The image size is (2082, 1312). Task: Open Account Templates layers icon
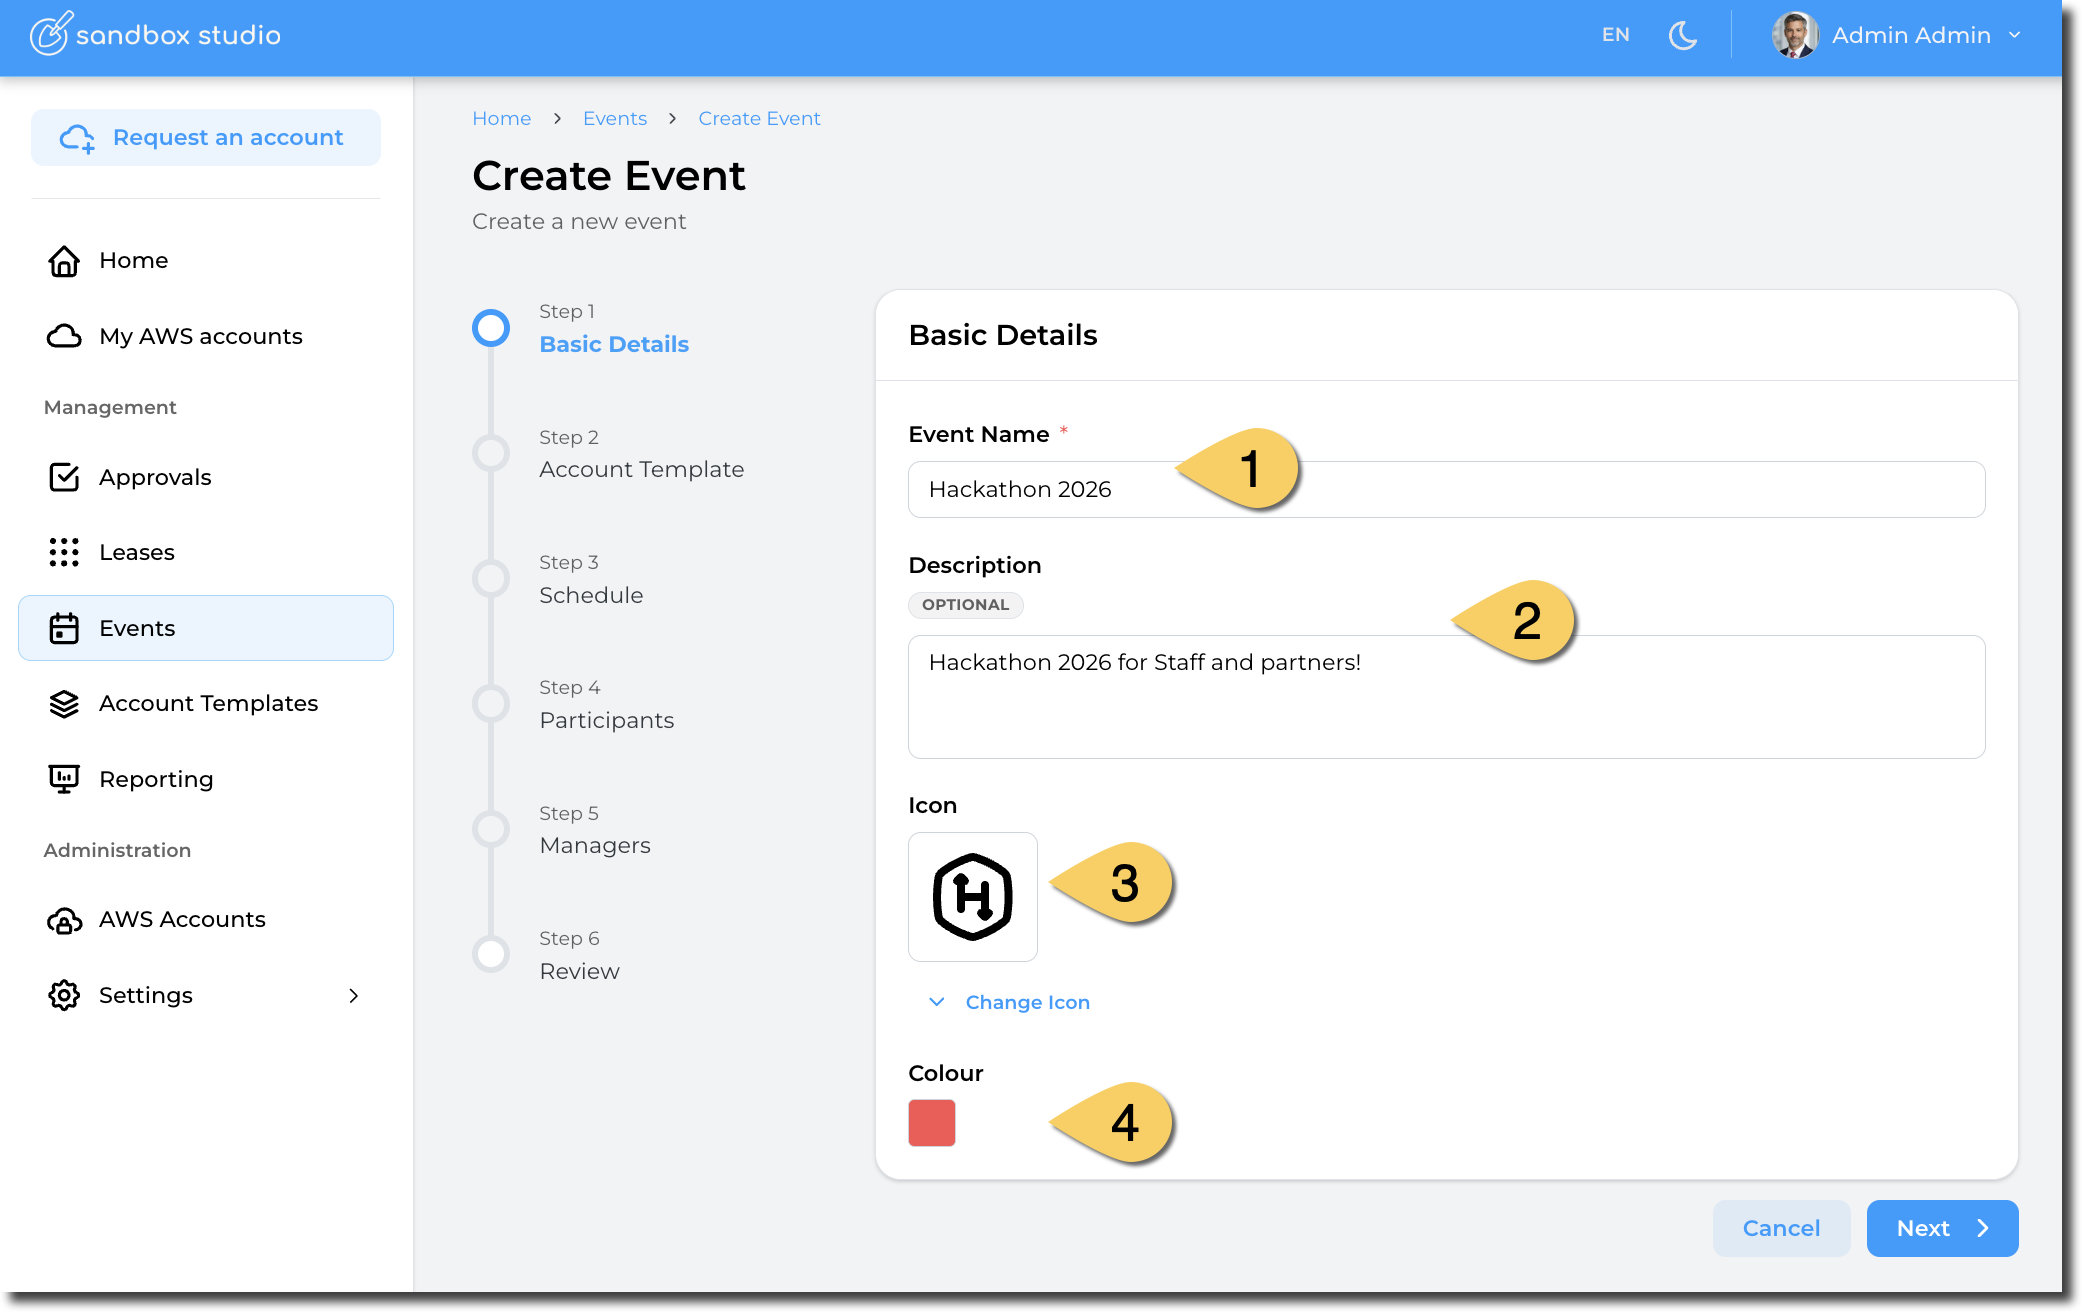tap(64, 704)
